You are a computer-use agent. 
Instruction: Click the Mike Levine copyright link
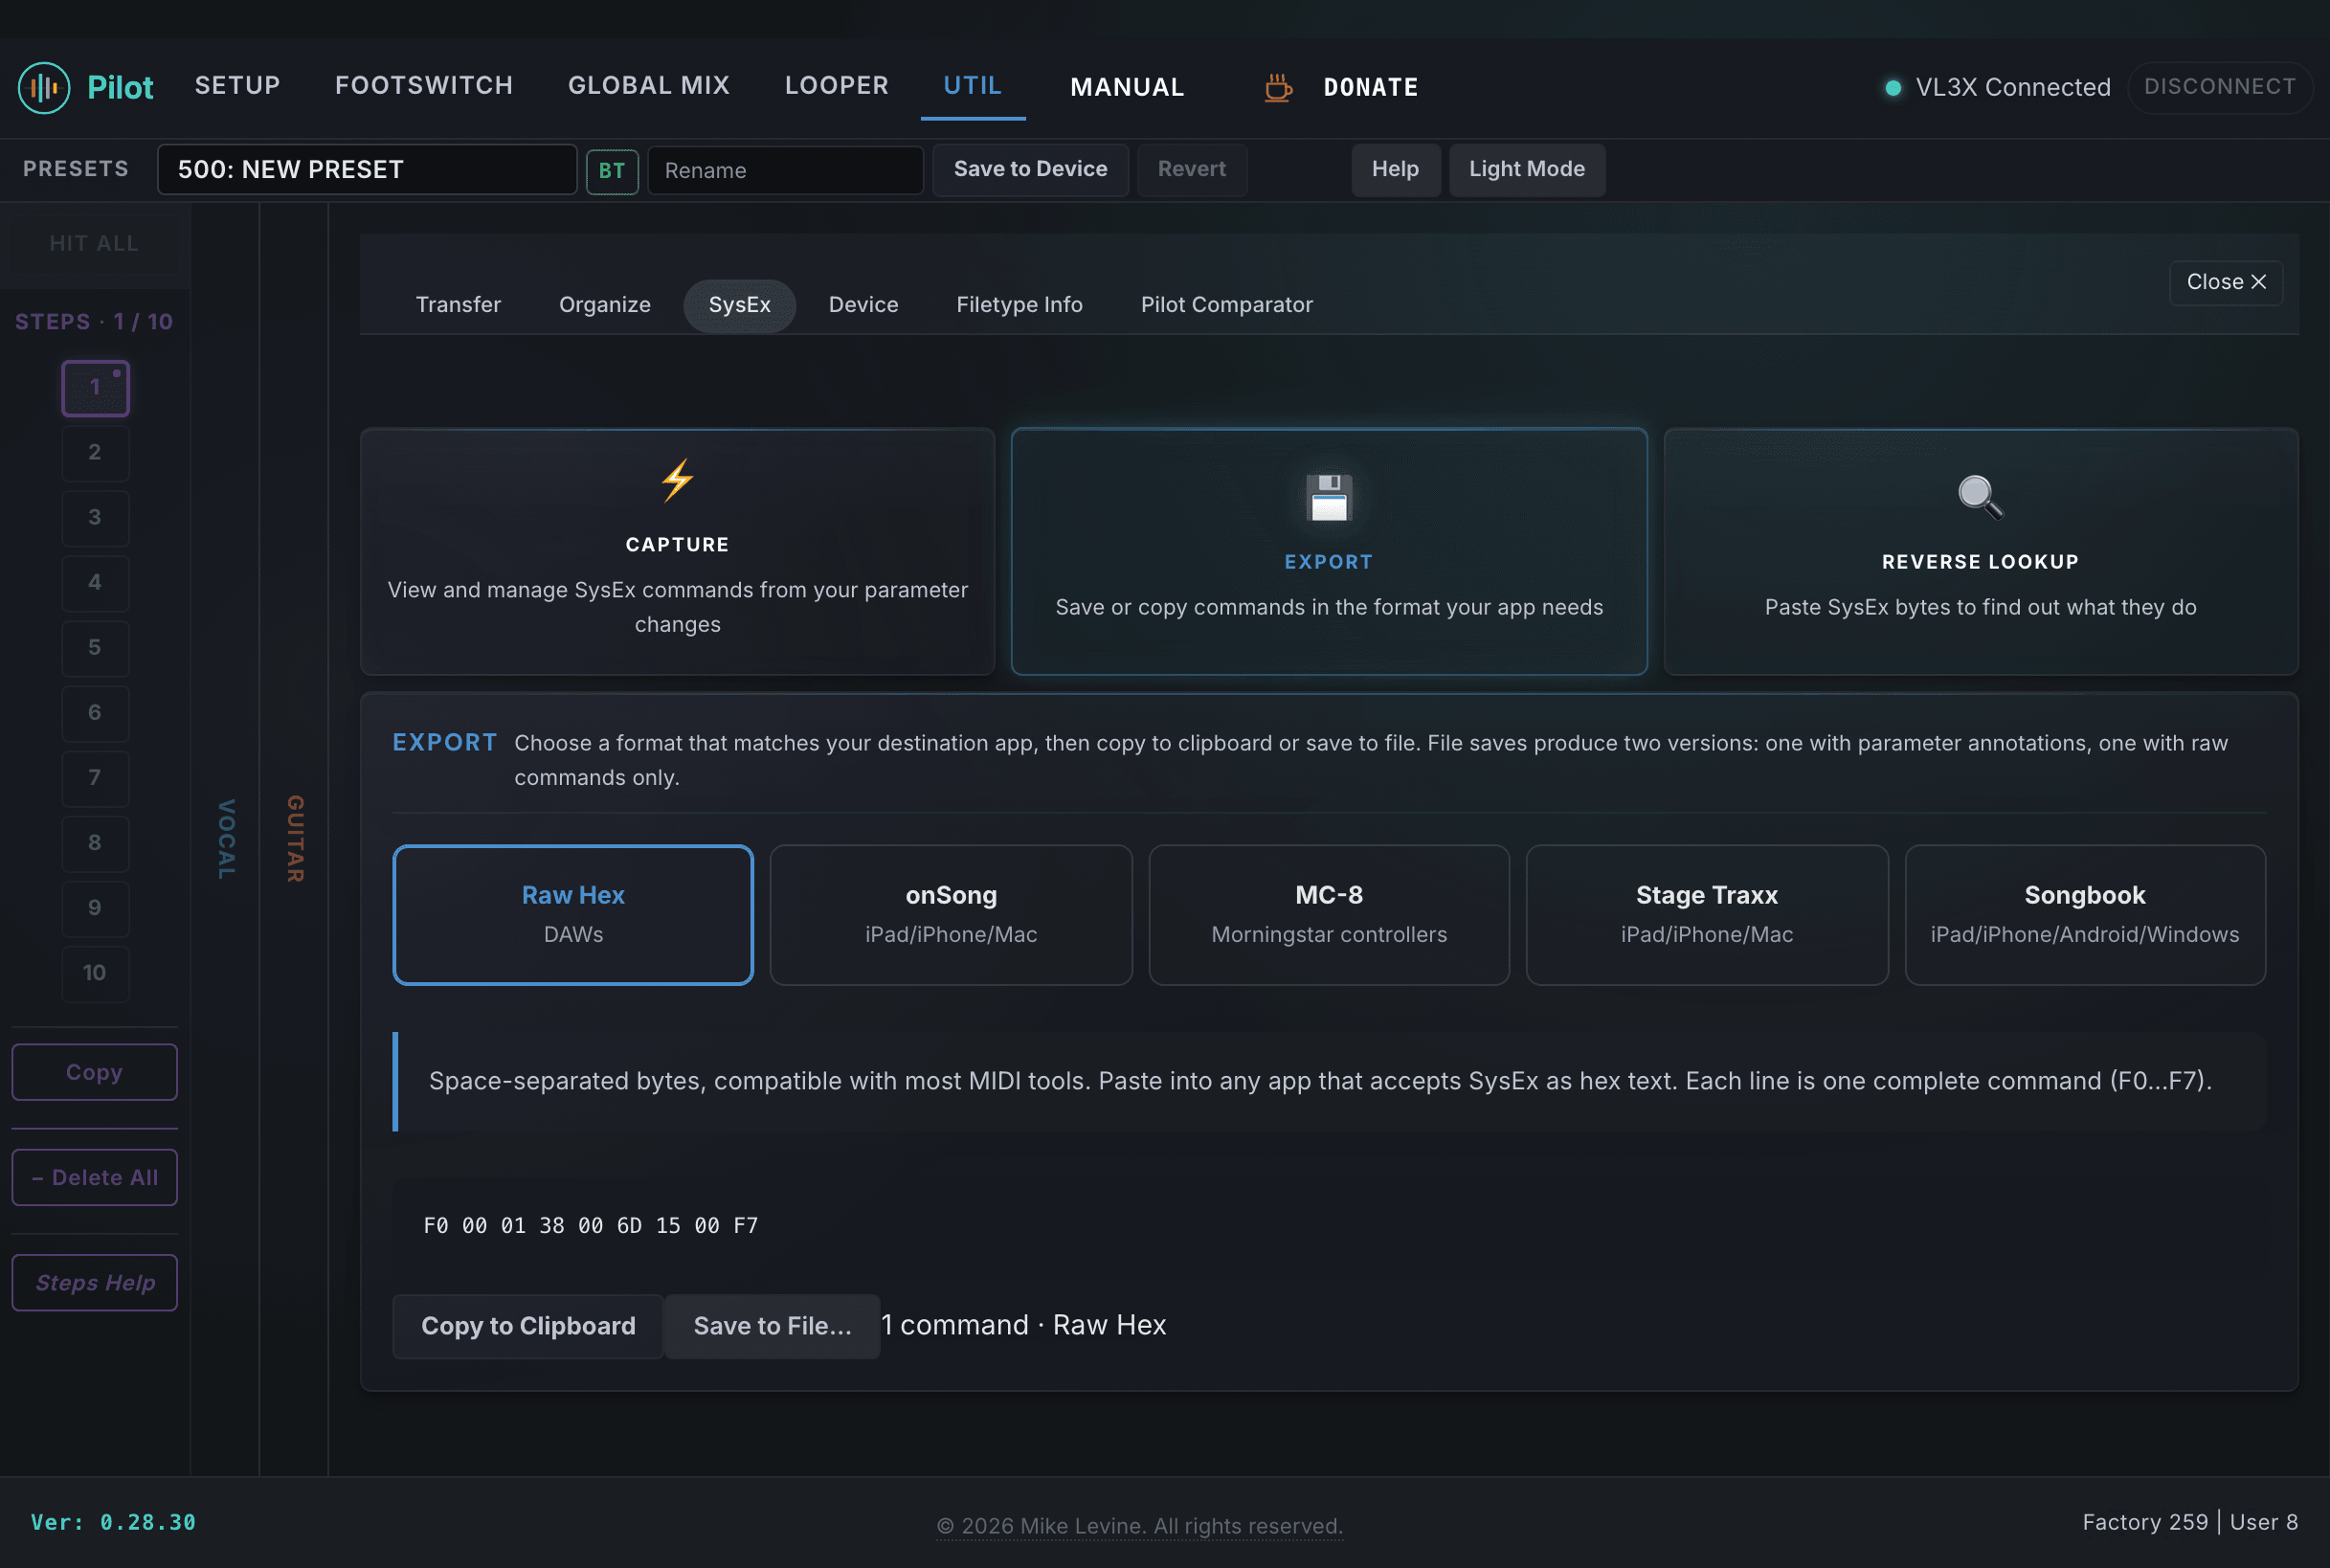point(1140,1527)
